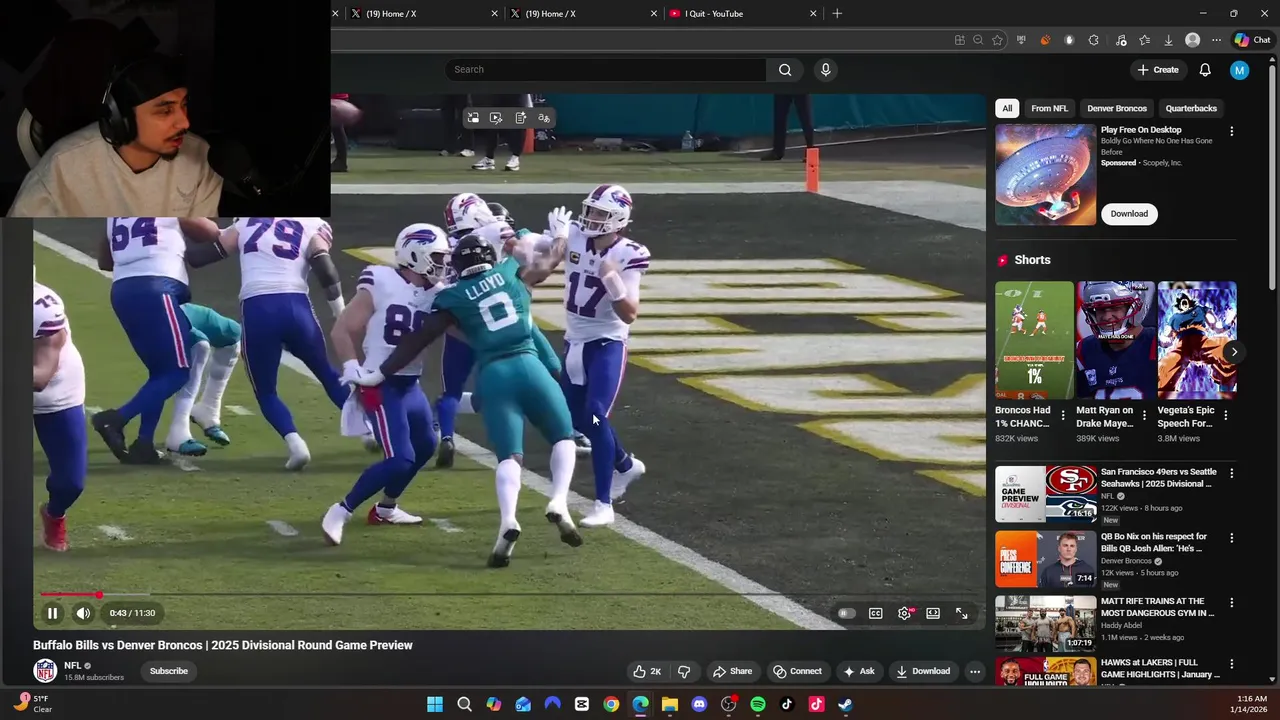This screenshot has height=720, width=1280.
Task: Switch to theater mode
Action: pos(933,613)
